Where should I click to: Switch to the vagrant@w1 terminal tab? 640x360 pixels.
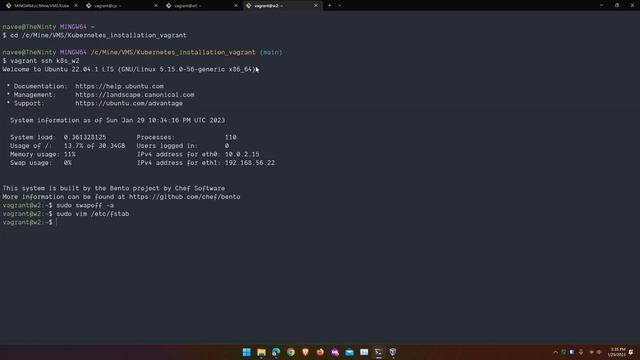pos(201,6)
